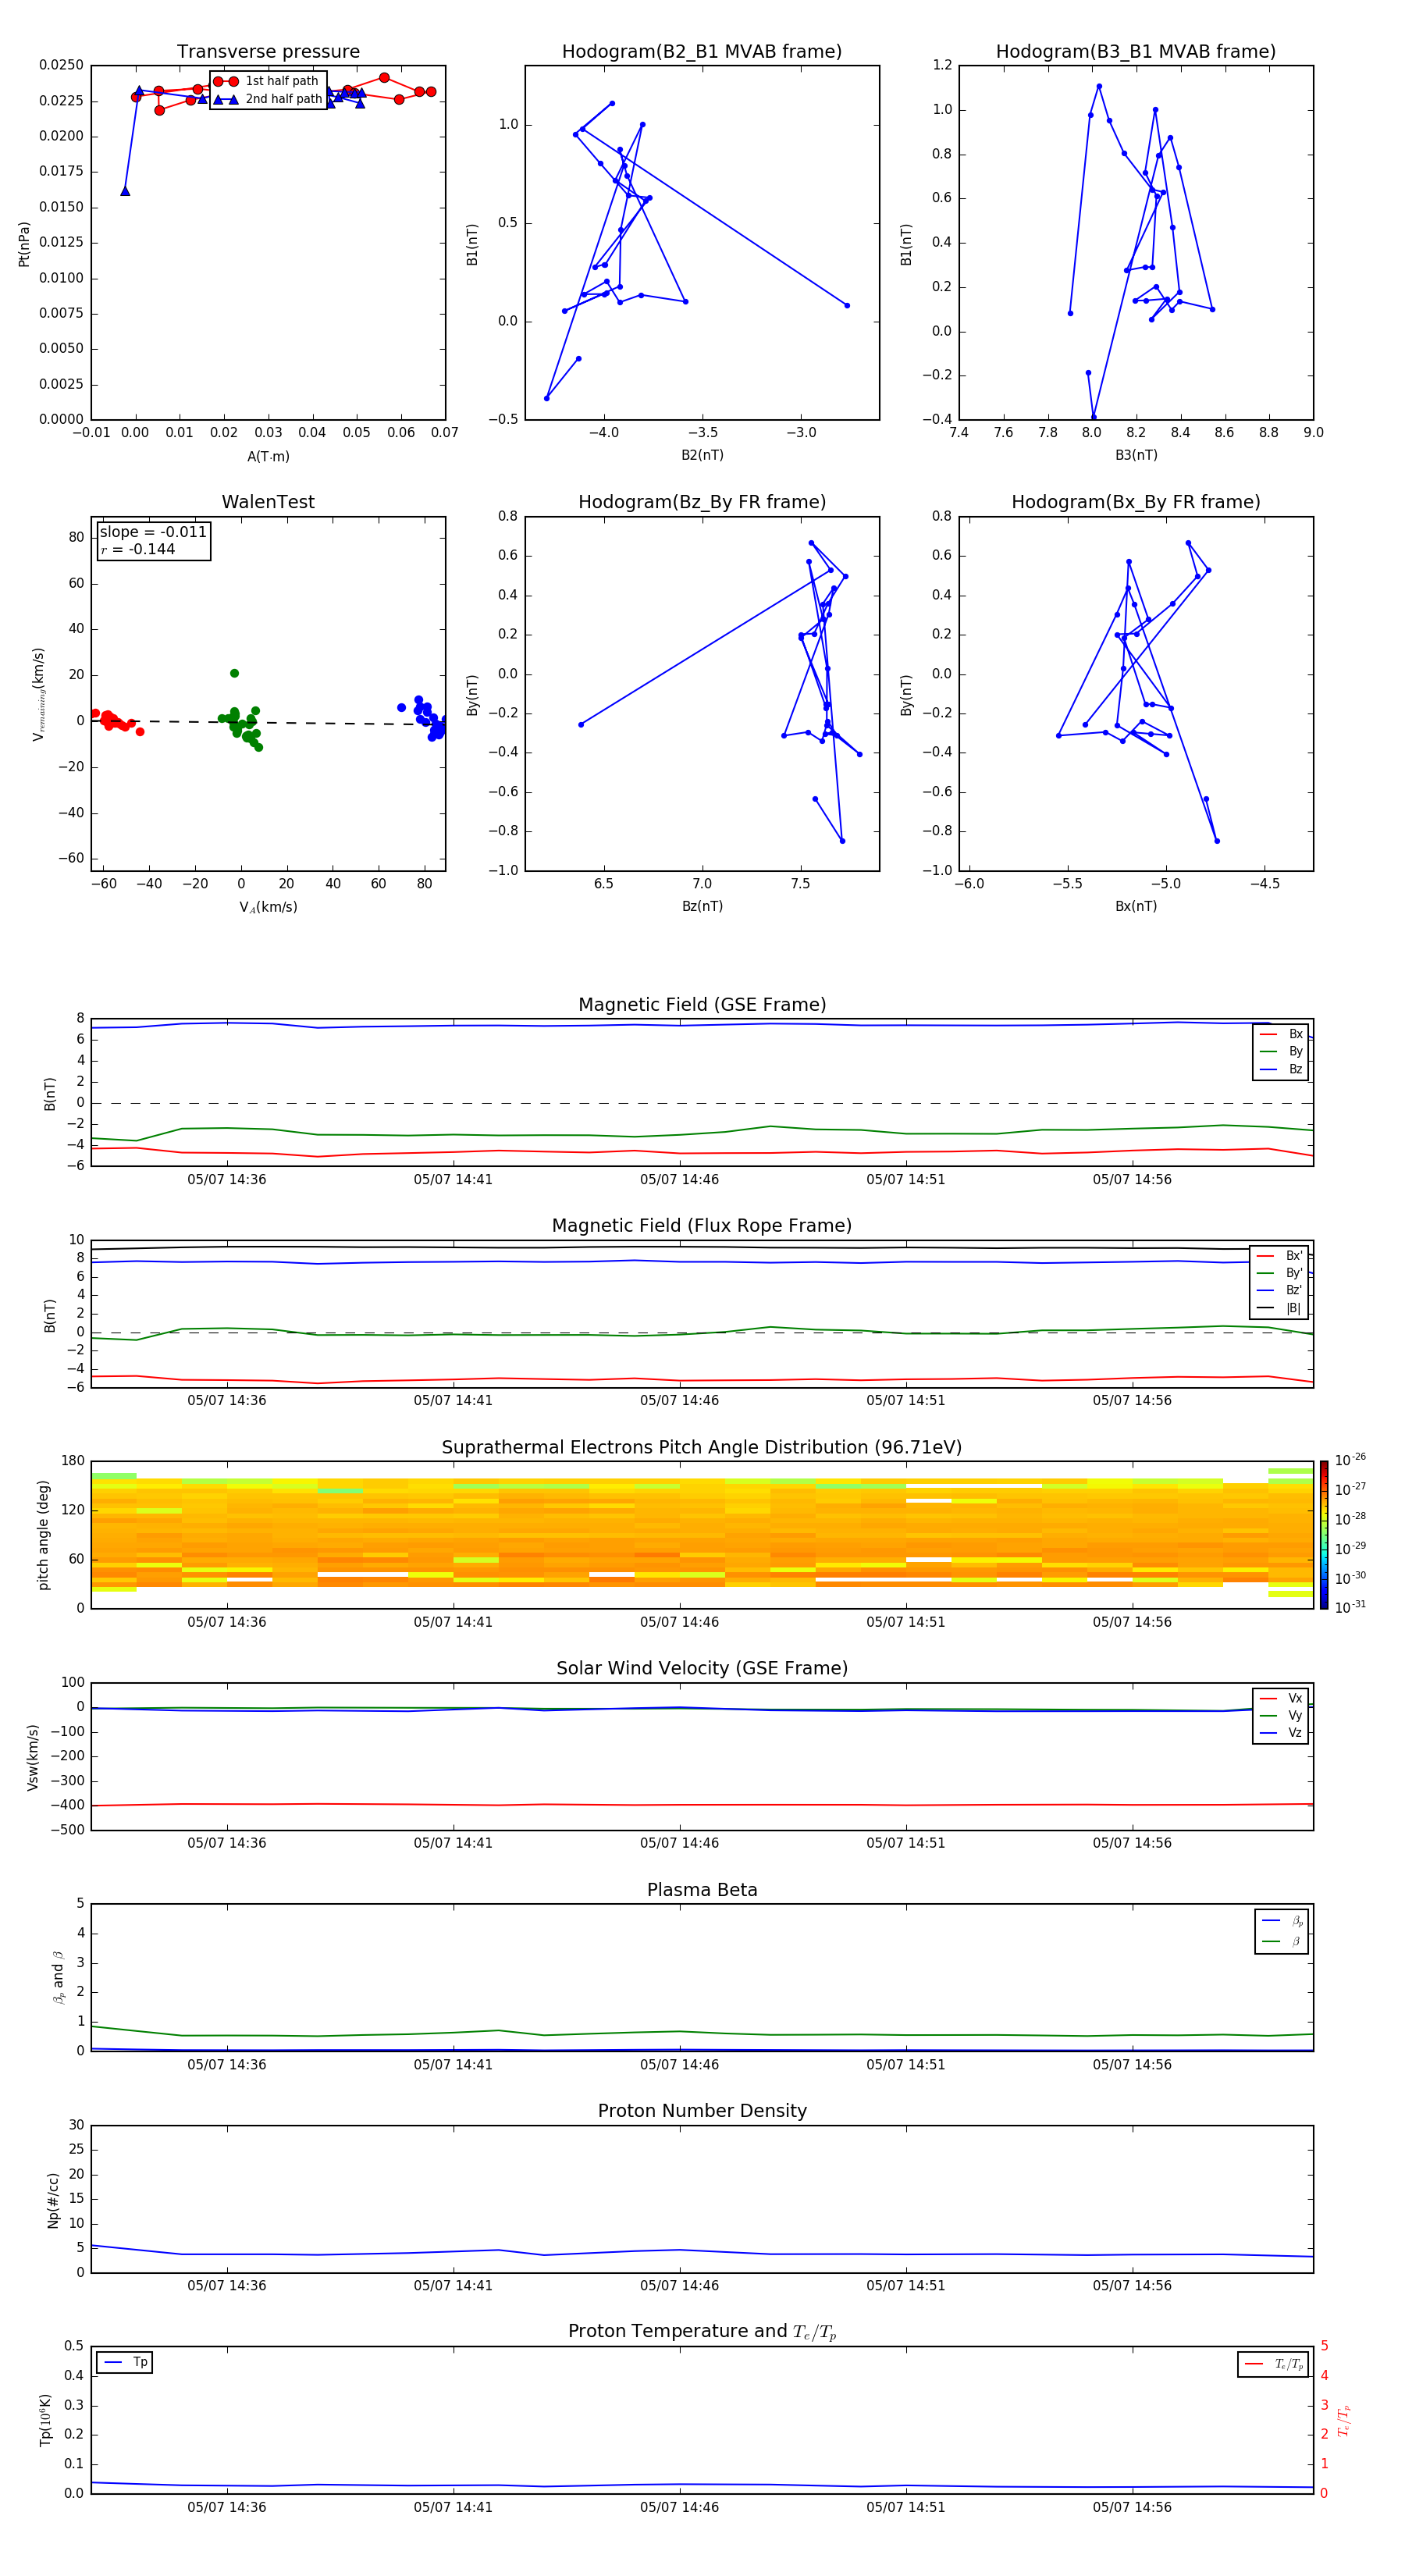Click the far-right data point in B2_B1 hodogram
This screenshot has height=2576, width=1405.
tap(847, 305)
